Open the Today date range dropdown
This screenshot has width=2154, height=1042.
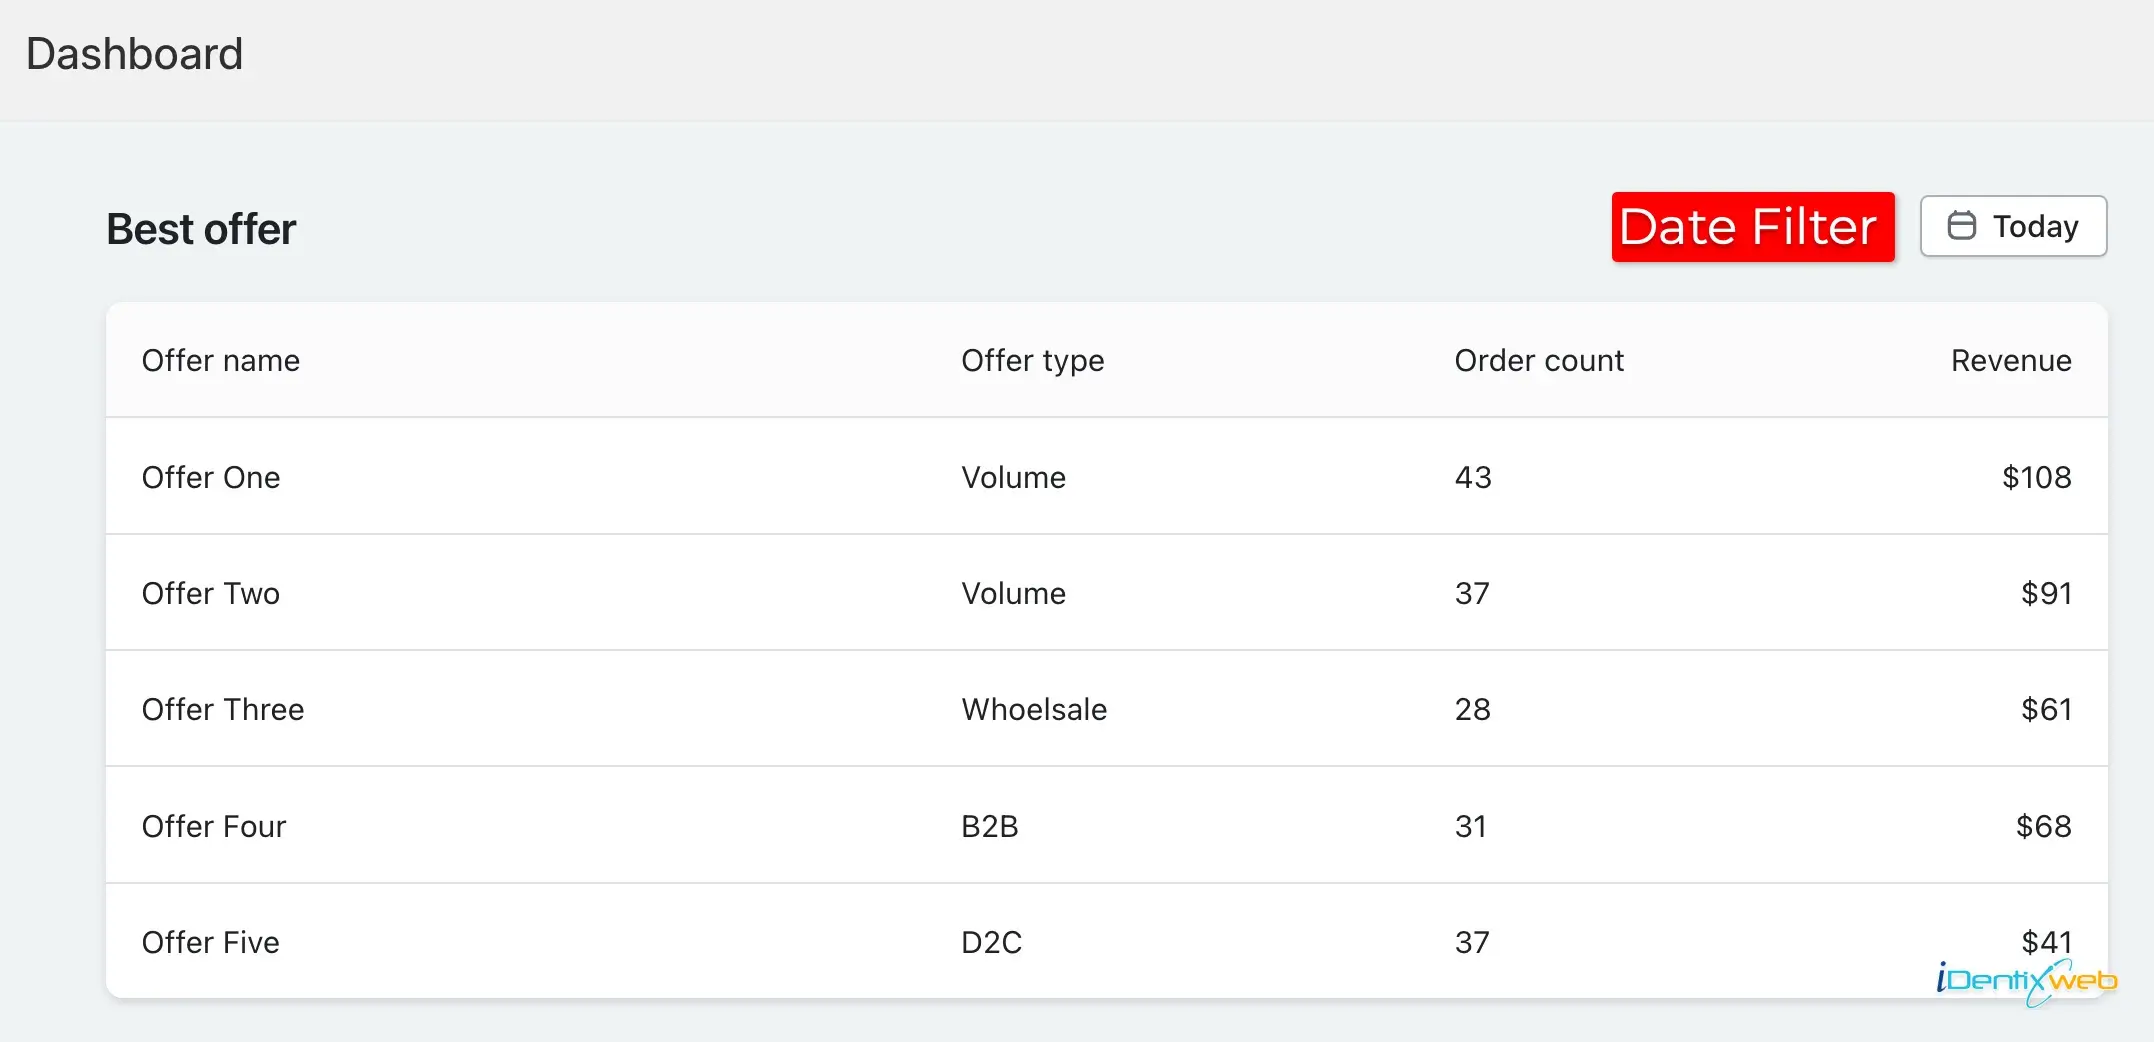click(2013, 226)
